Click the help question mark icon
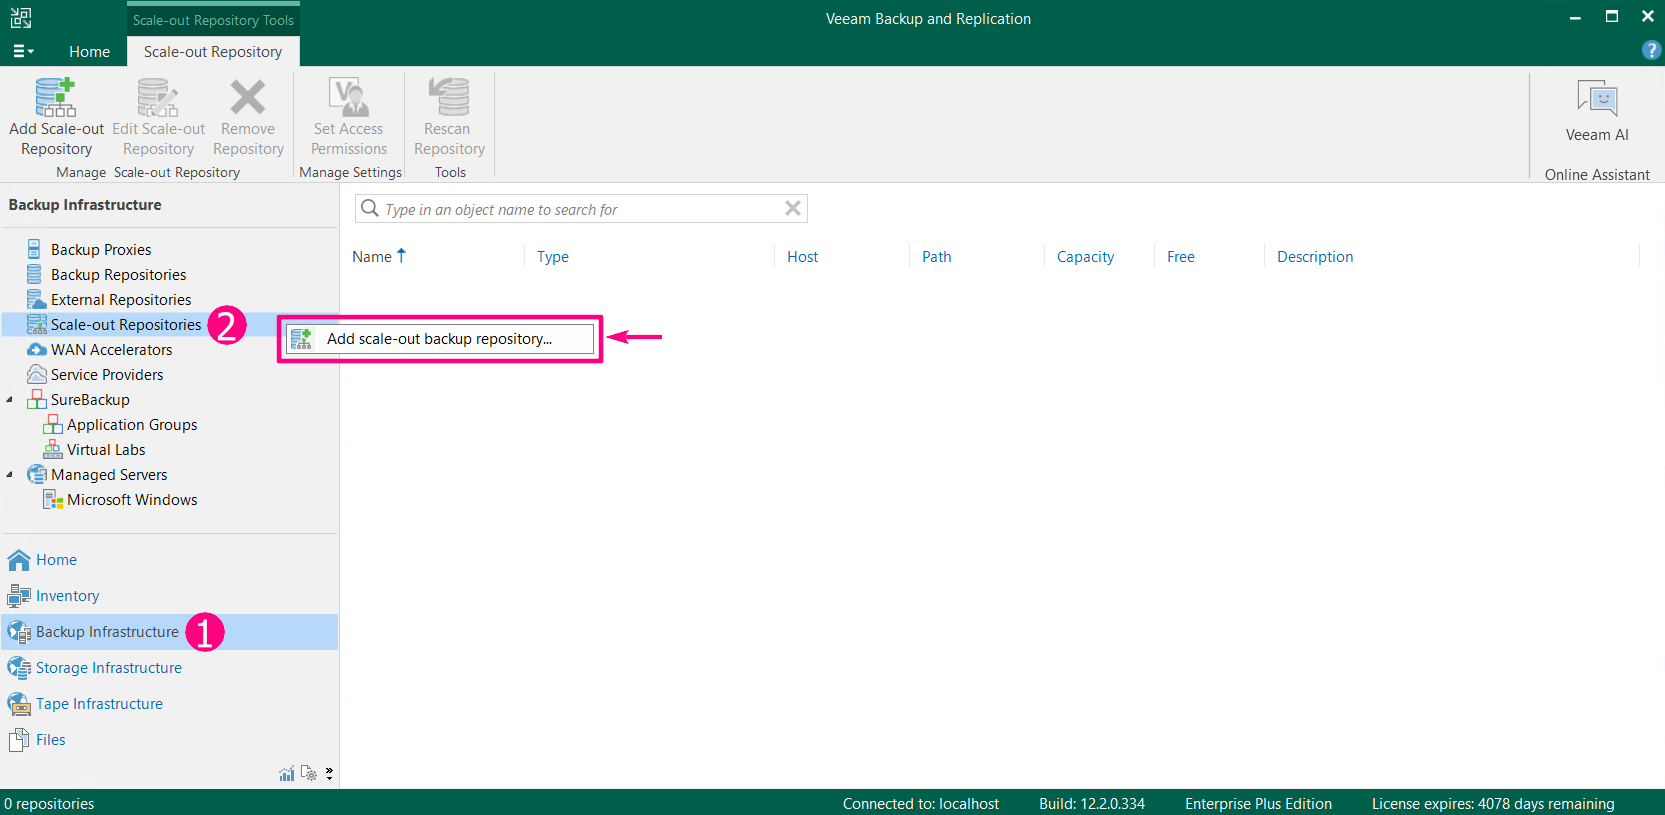1665x815 pixels. click(1651, 50)
